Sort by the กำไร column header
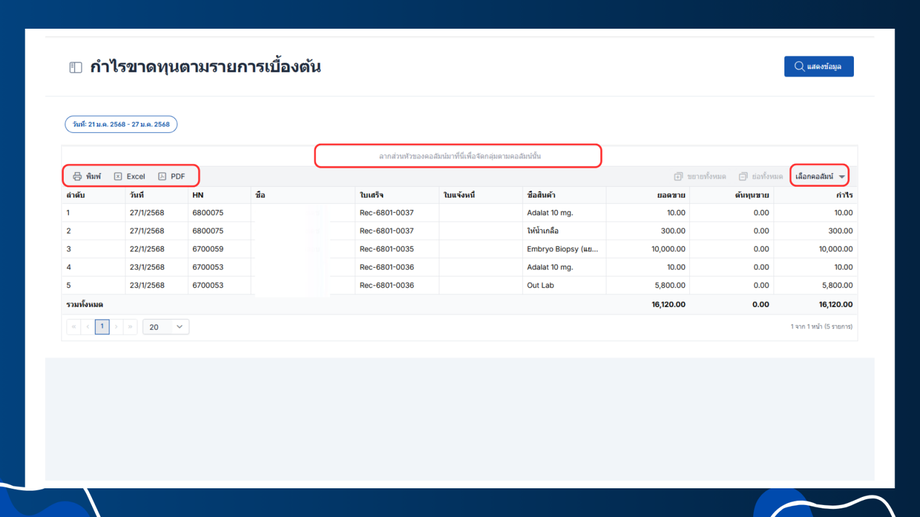Image resolution: width=920 pixels, height=517 pixels. 816,195
